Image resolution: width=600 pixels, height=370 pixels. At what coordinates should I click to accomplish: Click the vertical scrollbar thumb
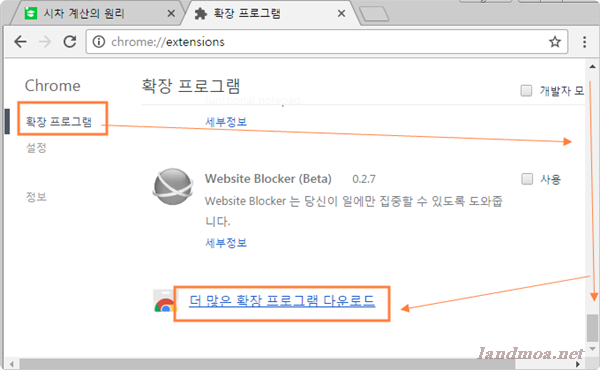pyautogui.click(x=592, y=327)
